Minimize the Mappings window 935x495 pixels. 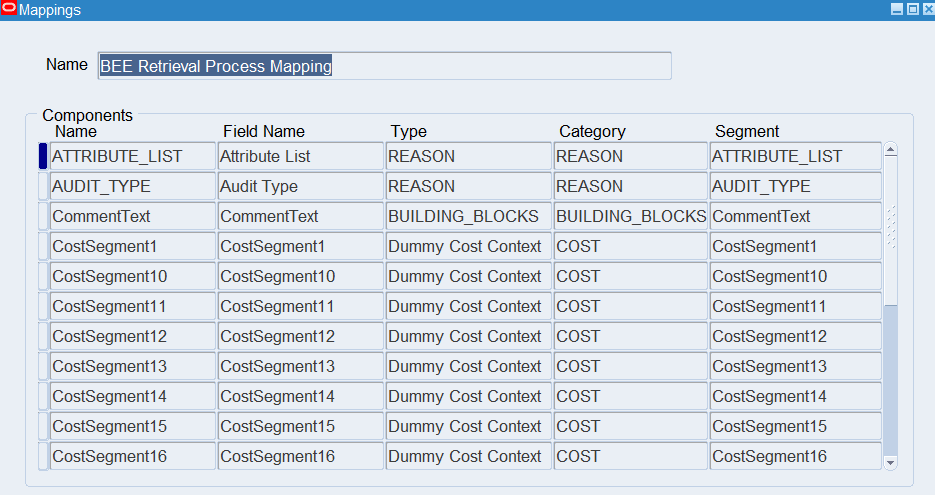pos(897,9)
